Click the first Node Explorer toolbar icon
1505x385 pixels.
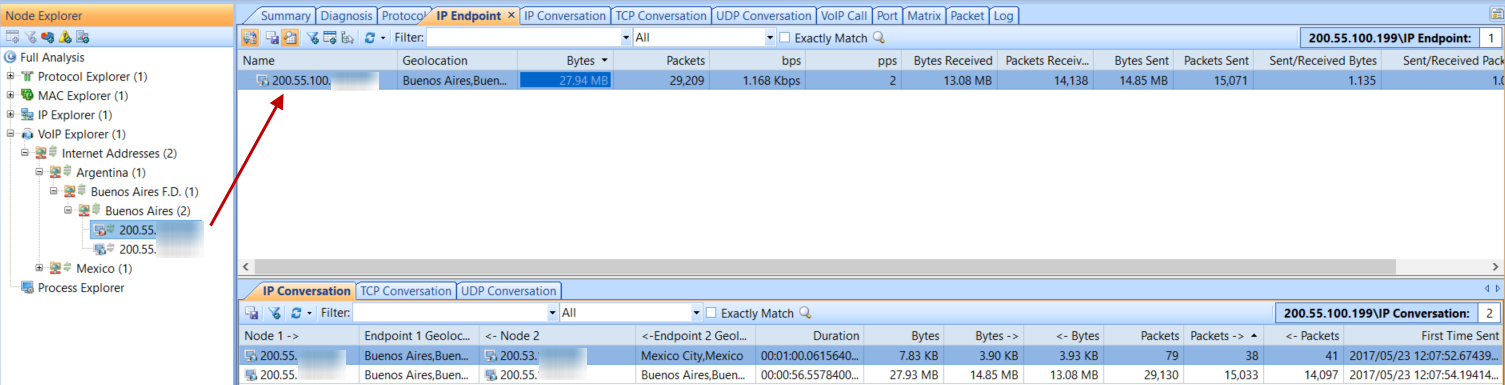click(x=12, y=37)
